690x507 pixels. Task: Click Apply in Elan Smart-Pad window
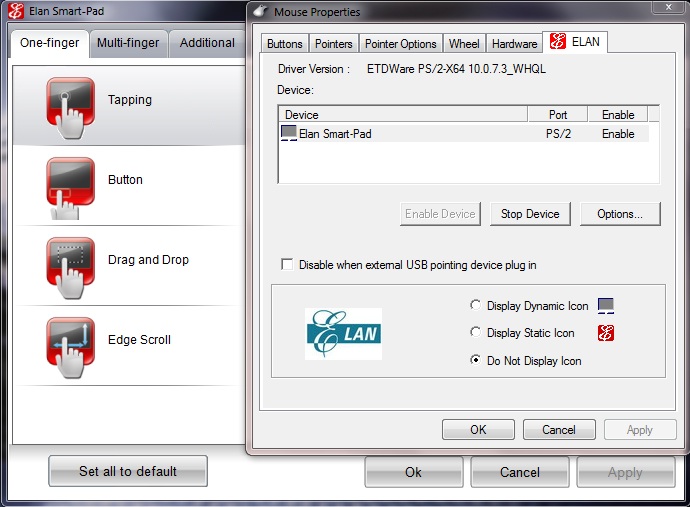626,472
